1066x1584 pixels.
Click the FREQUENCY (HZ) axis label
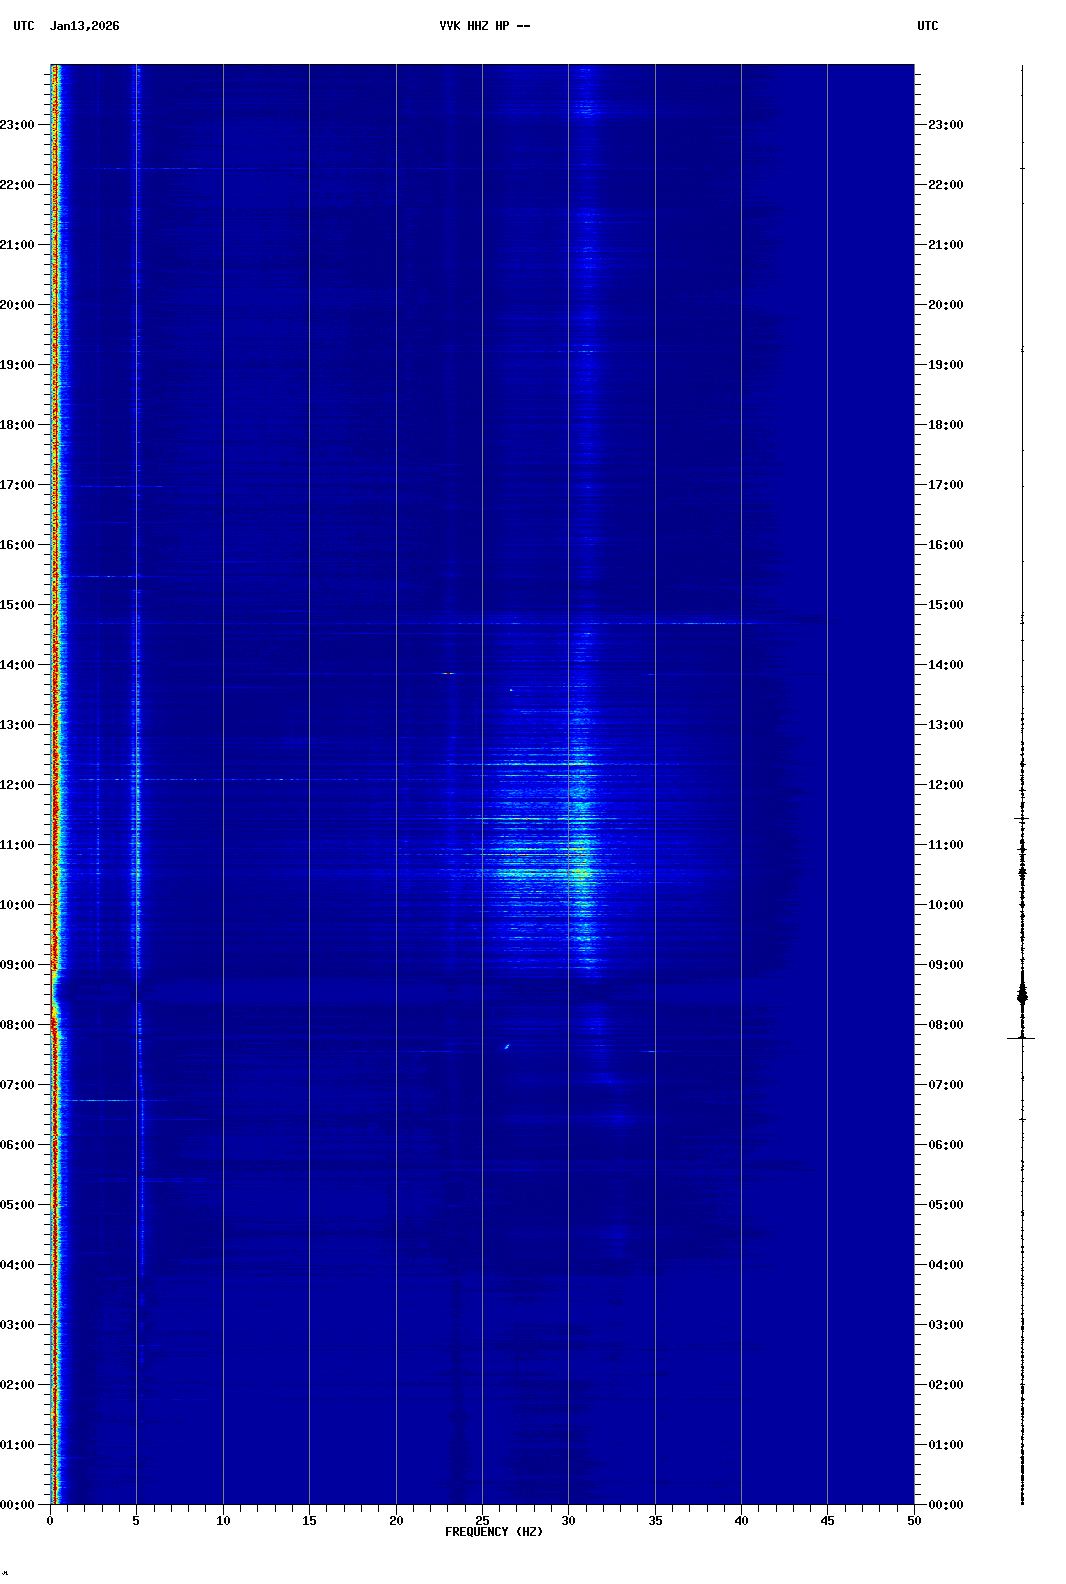click(494, 1532)
